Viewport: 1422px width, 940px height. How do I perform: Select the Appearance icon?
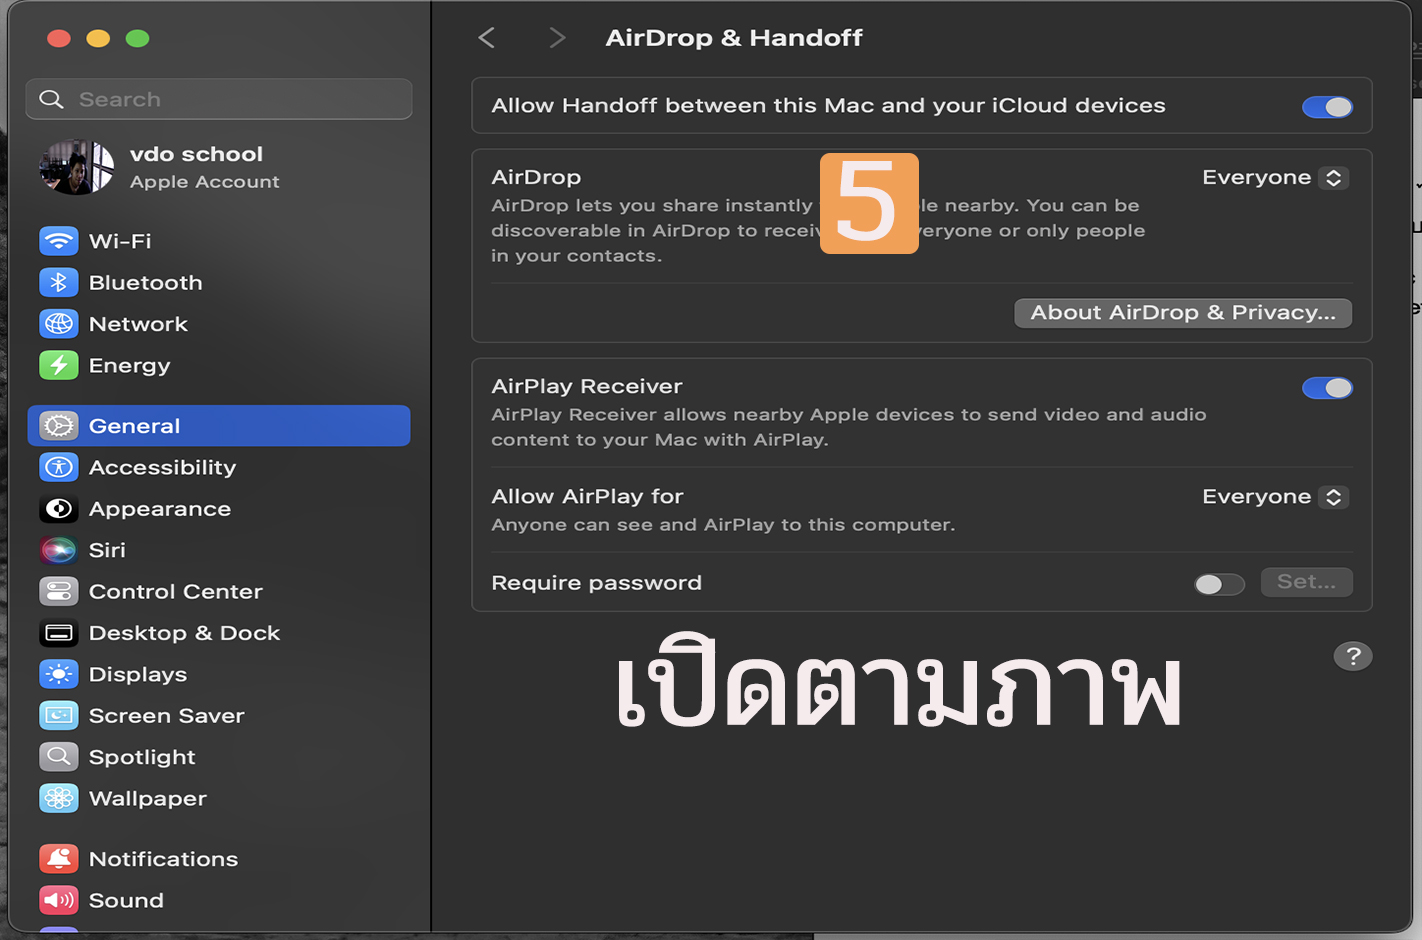click(x=59, y=509)
